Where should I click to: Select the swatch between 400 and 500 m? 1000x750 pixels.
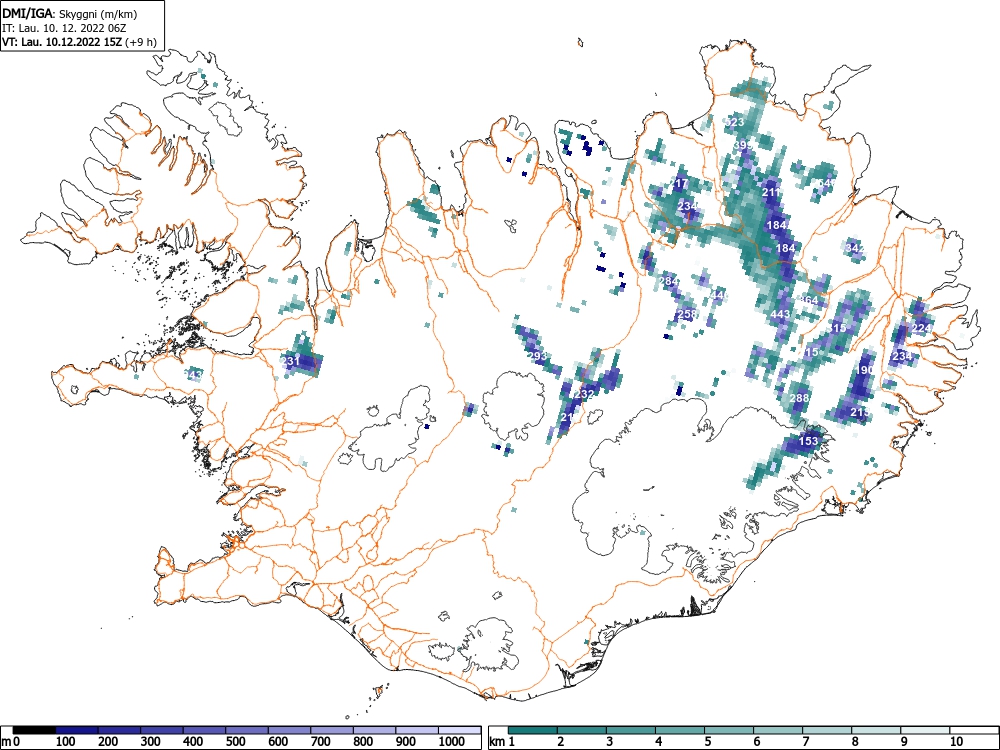pos(204,730)
